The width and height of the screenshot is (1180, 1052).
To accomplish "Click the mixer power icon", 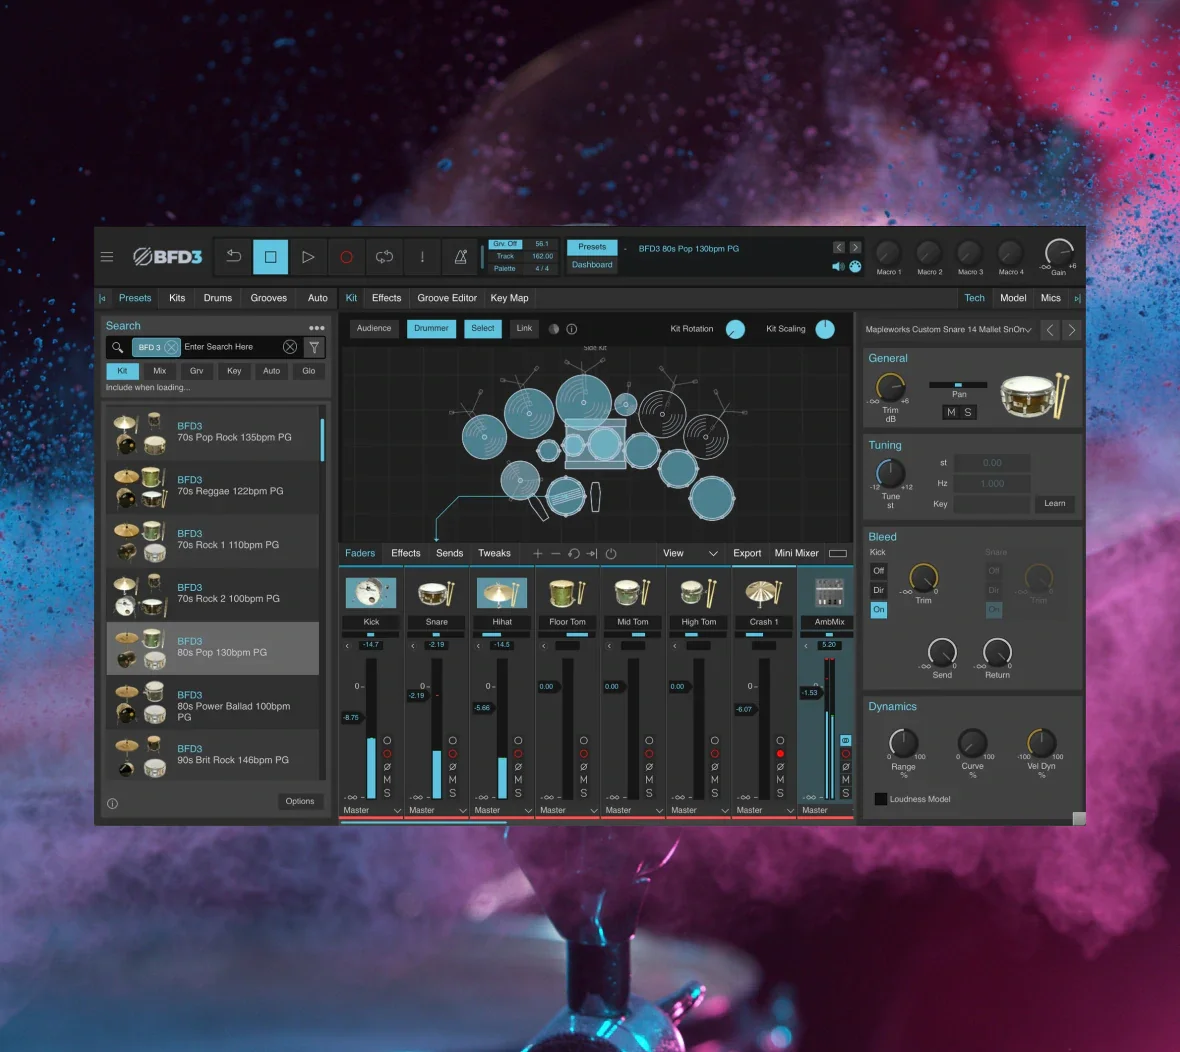I will (x=611, y=553).
